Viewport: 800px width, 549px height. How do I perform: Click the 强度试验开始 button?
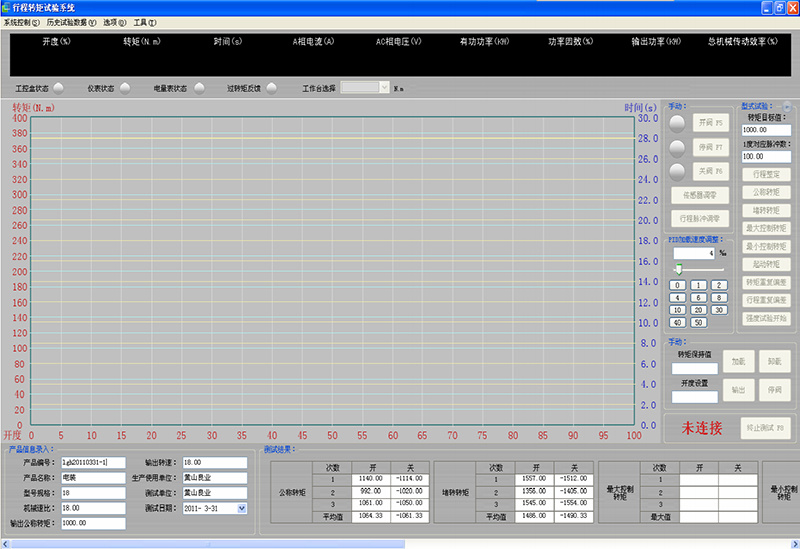click(766, 318)
